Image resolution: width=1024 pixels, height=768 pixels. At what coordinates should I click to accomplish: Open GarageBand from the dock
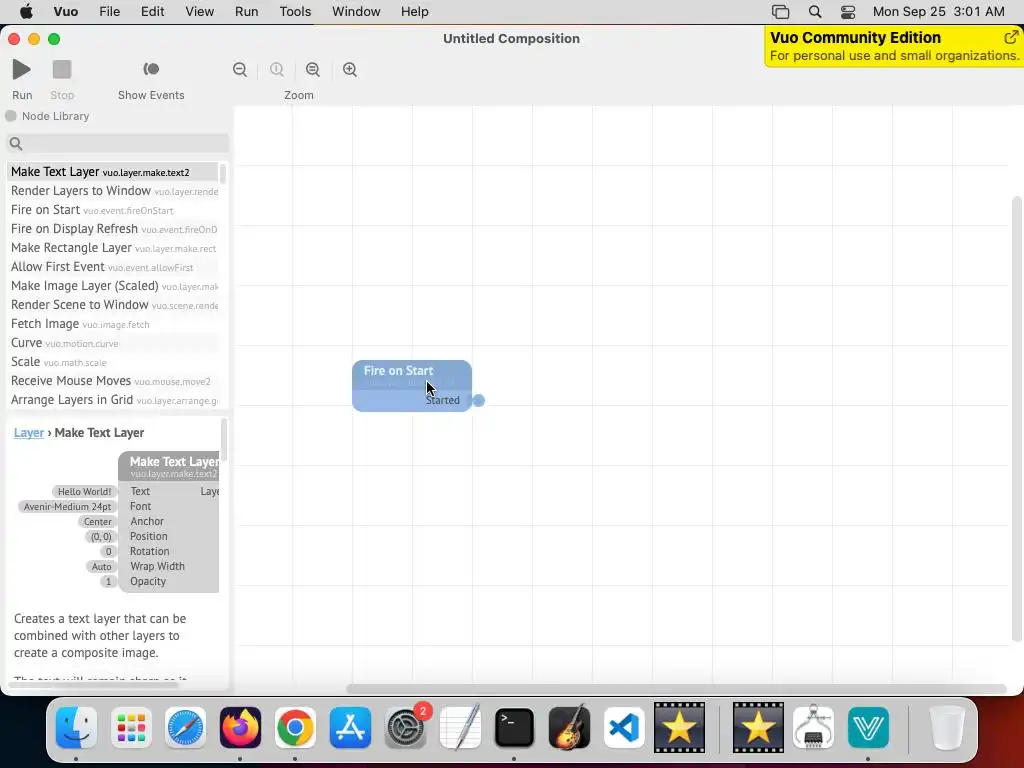click(x=569, y=727)
